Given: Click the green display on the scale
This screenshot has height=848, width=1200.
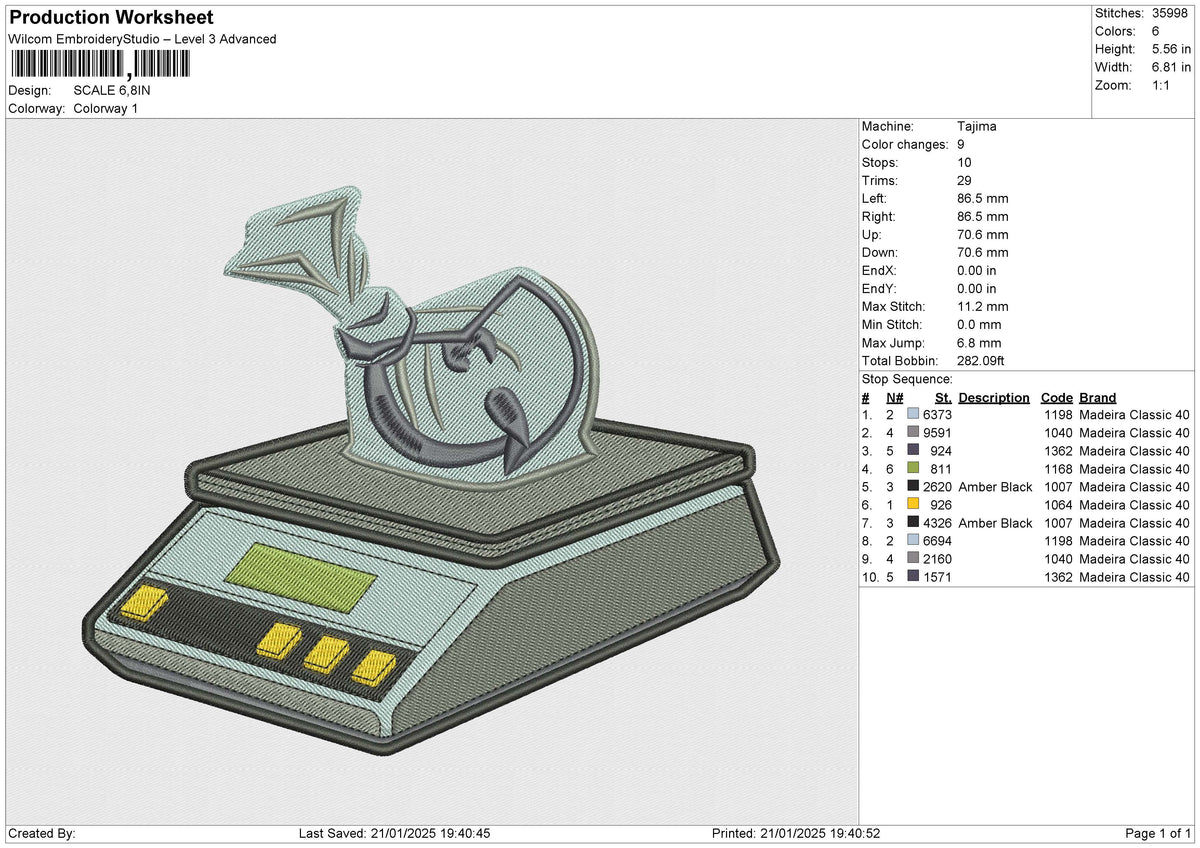Looking at the screenshot, I should point(301,577).
